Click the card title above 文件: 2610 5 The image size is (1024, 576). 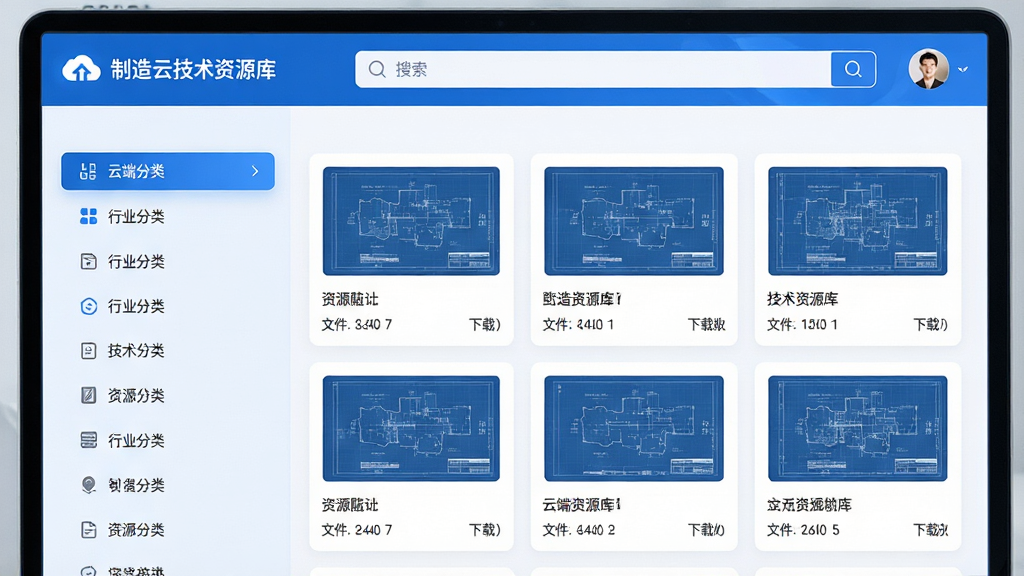tap(809, 504)
